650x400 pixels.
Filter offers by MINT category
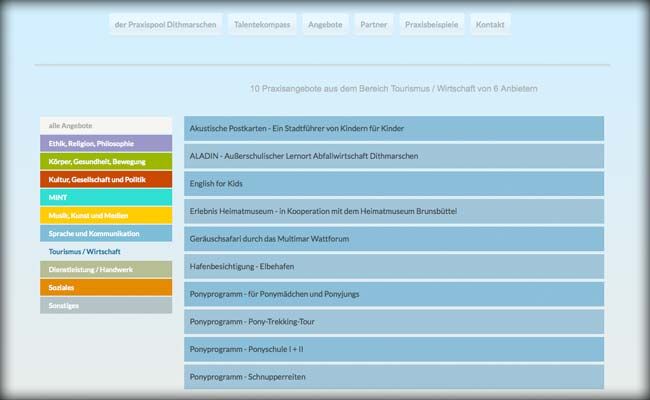click(x=106, y=198)
